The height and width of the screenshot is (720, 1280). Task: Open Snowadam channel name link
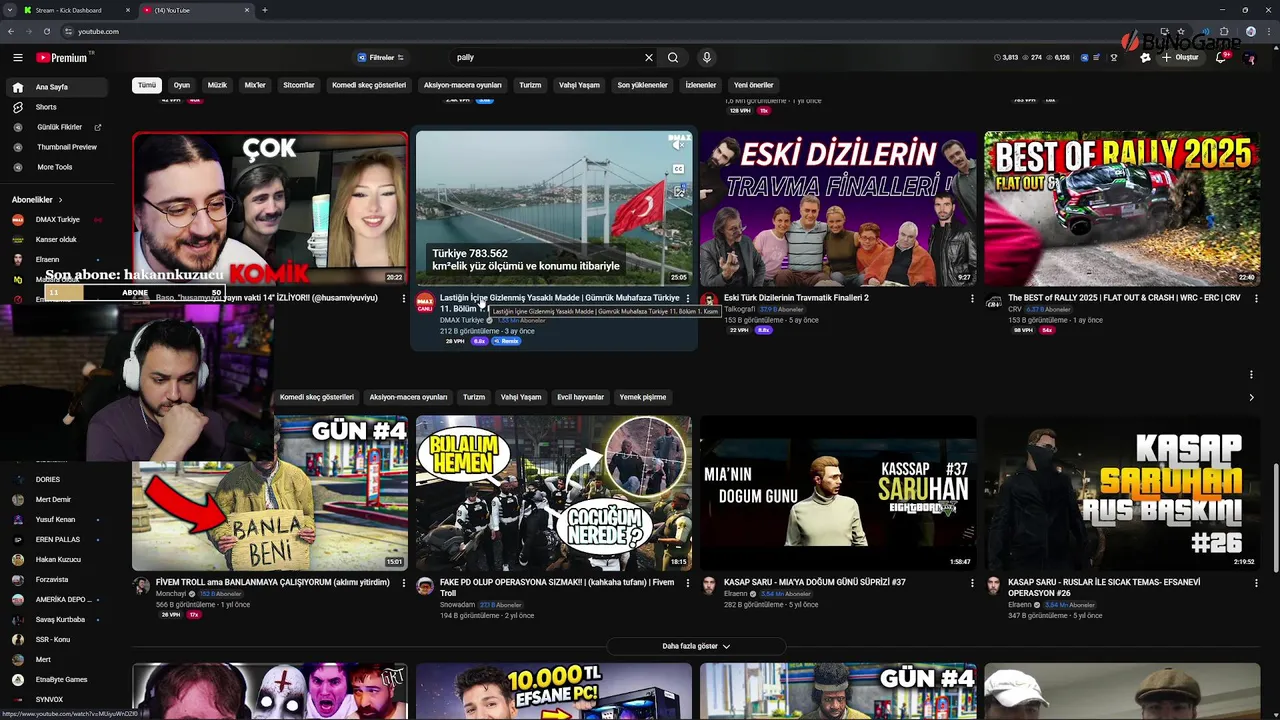[x=457, y=605]
